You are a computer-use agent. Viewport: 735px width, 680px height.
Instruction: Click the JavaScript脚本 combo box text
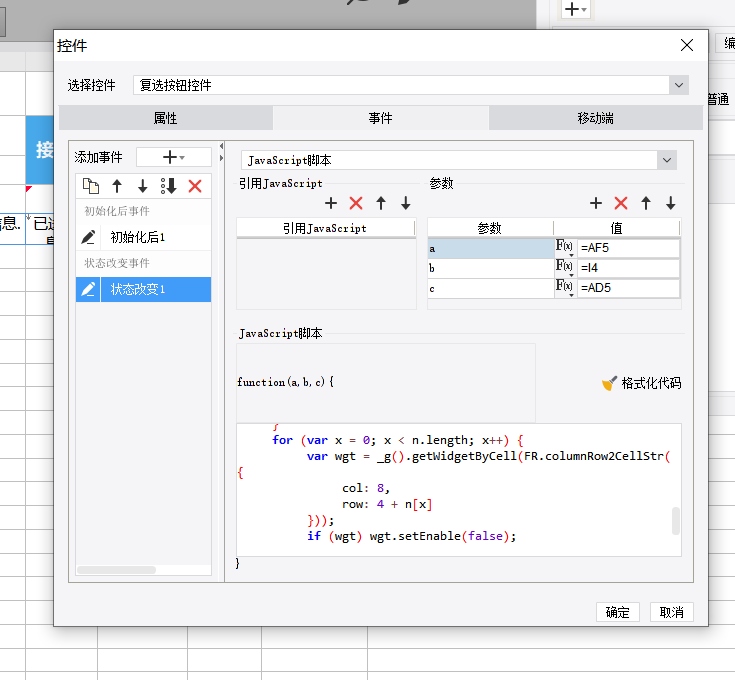click(x=290, y=160)
